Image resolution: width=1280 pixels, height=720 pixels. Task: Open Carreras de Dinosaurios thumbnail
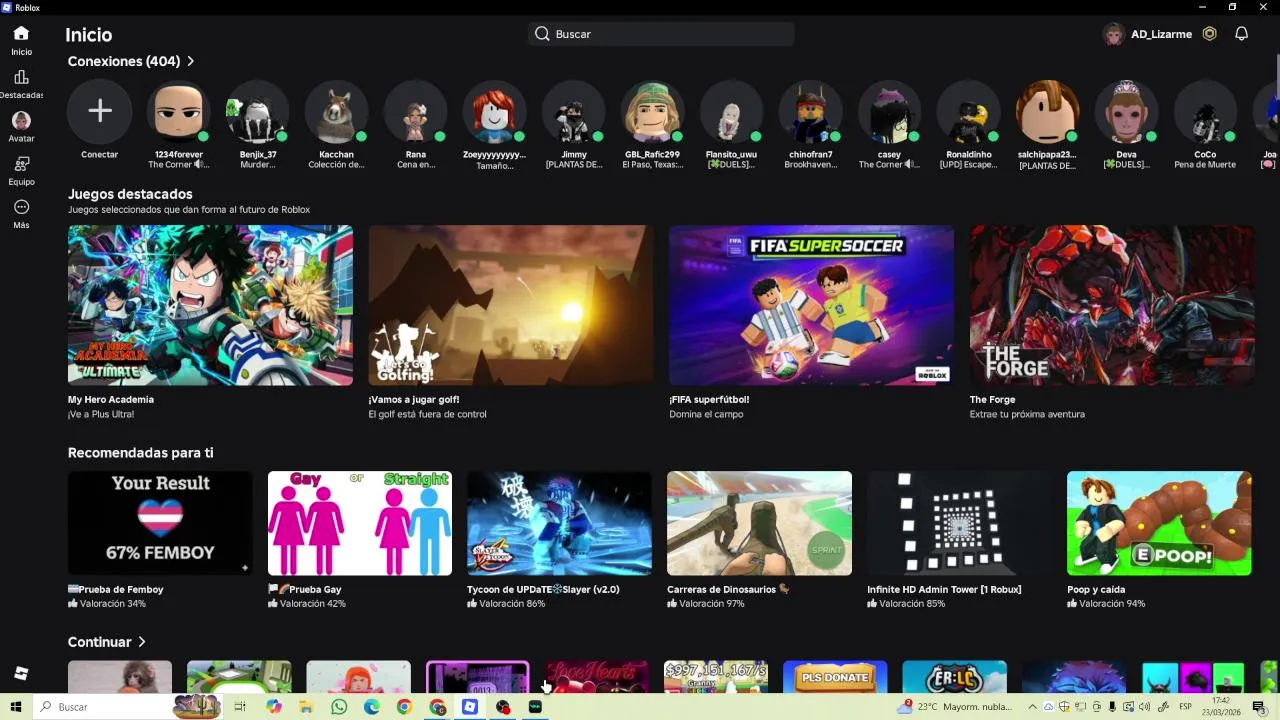pyautogui.click(x=759, y=523)
